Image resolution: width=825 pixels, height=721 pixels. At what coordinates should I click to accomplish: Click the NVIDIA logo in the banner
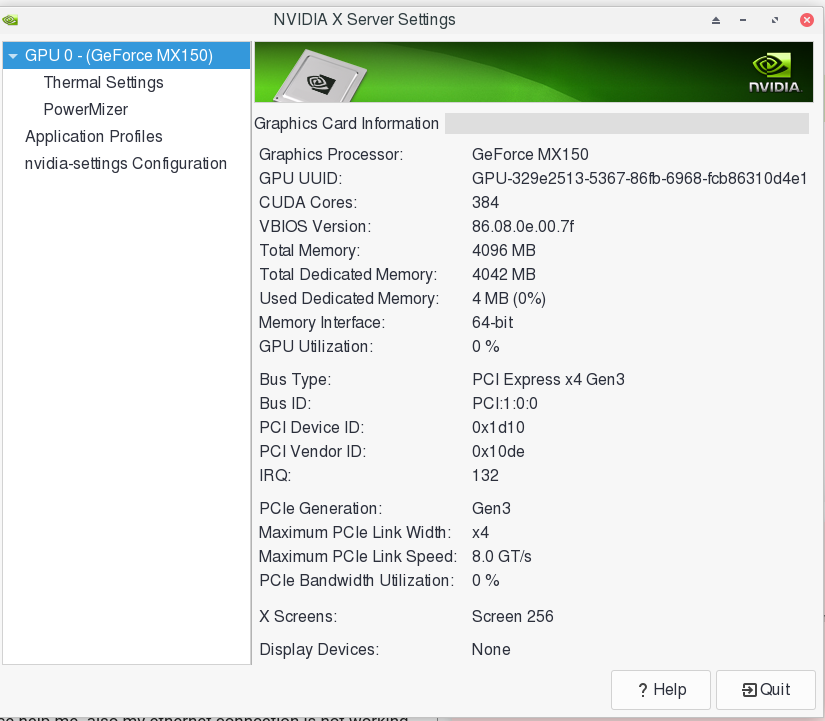(x=775, y=72)
